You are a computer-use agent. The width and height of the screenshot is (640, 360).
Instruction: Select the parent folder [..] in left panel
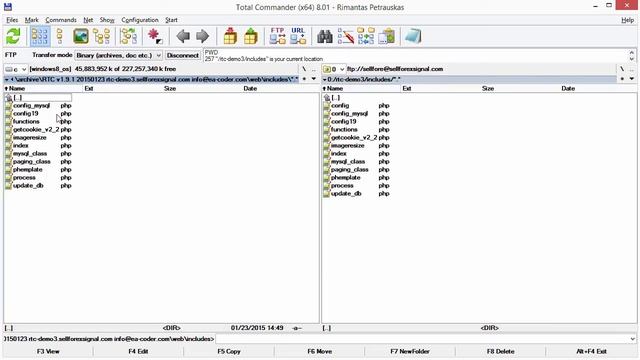coord(38,98)
